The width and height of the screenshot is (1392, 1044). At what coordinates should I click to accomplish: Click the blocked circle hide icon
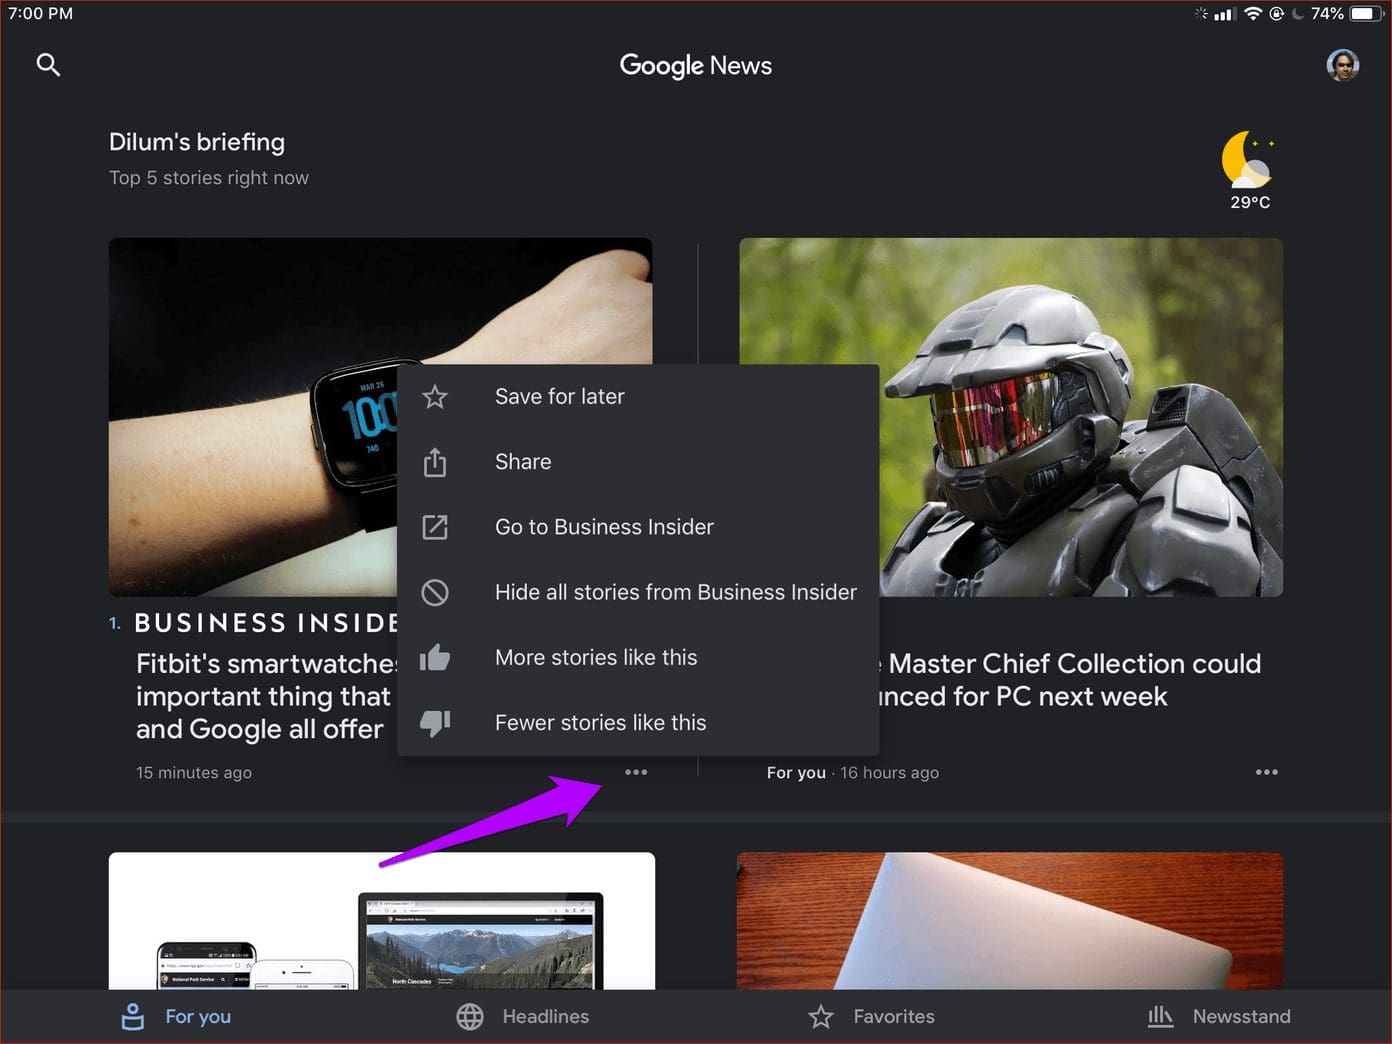[435, 592]
